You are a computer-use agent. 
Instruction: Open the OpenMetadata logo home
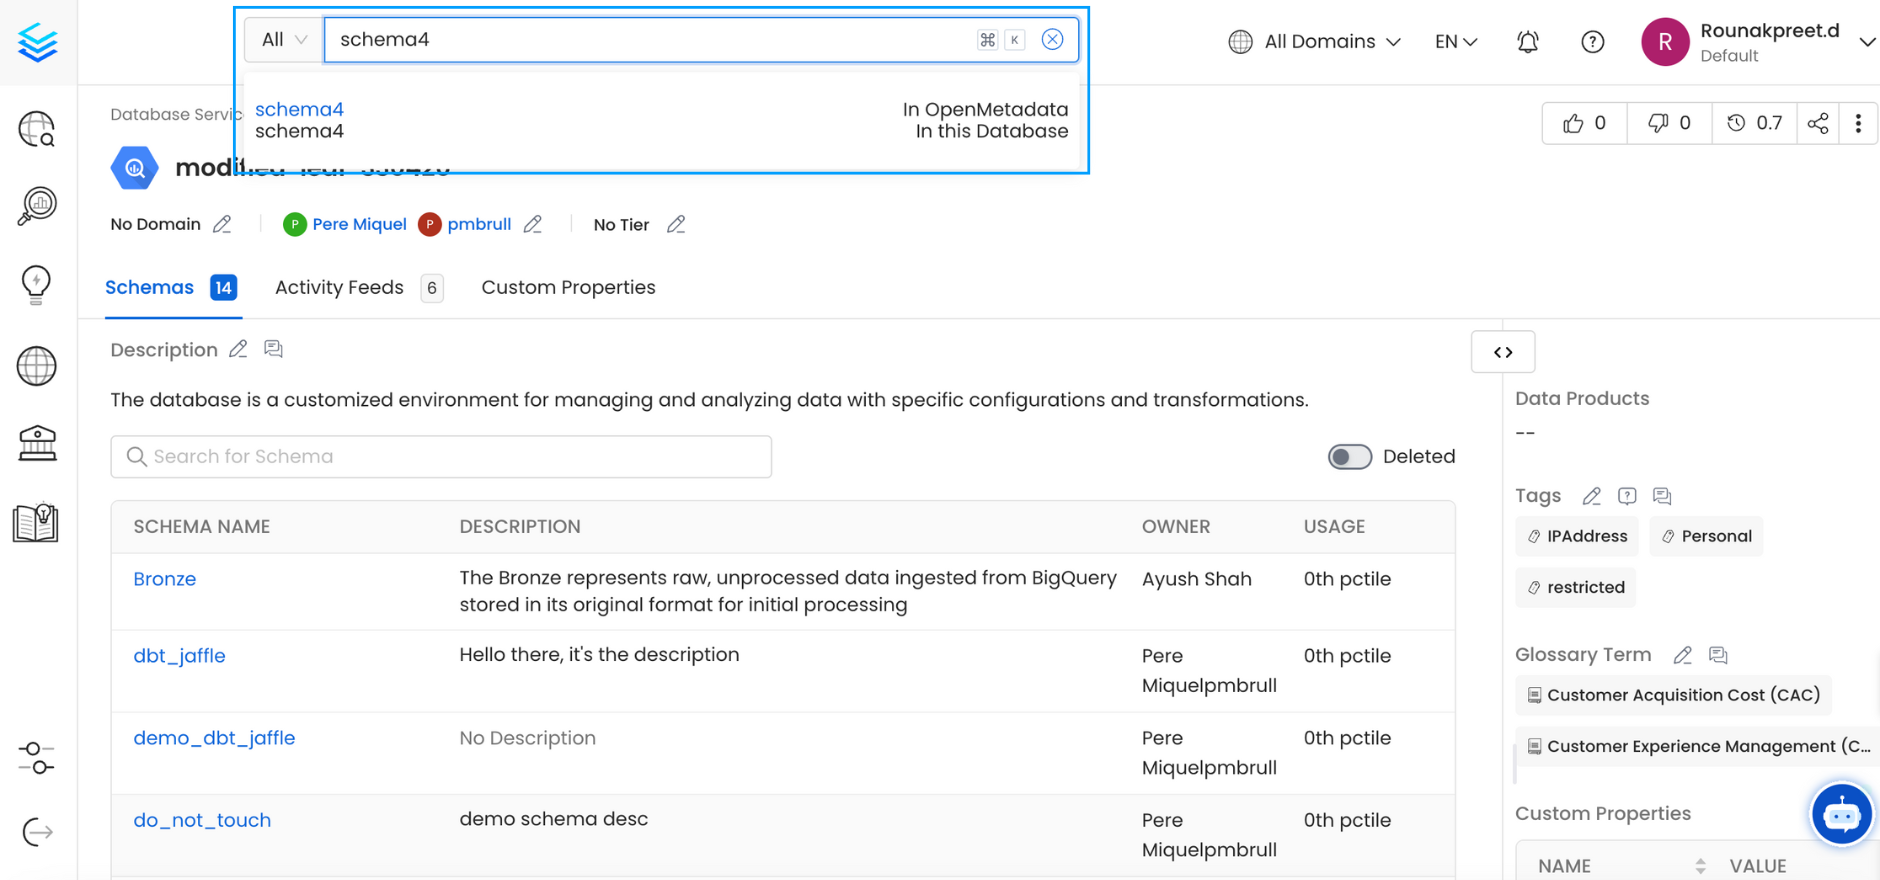(x=37, y=42)
